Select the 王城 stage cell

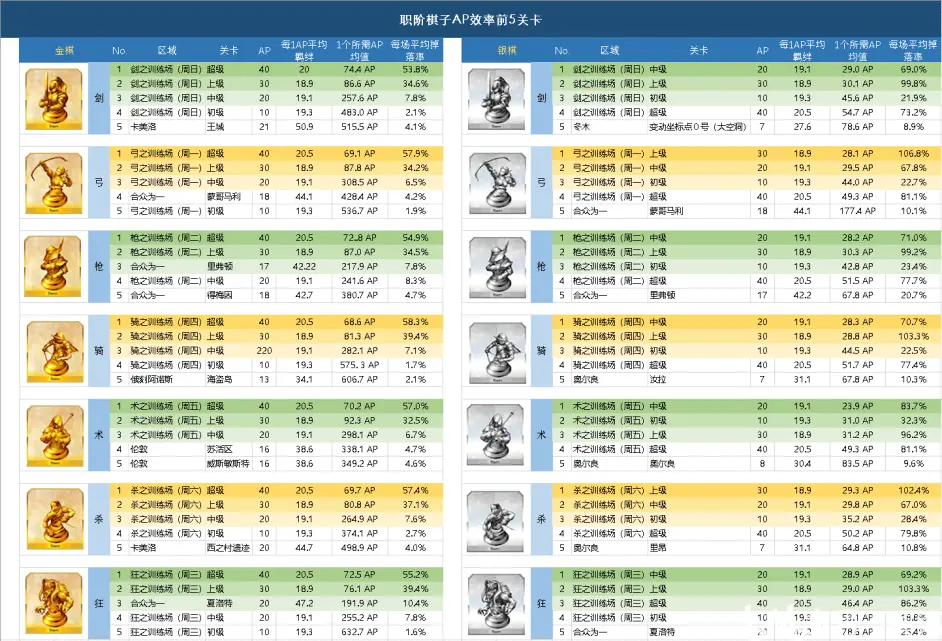(215, 127)
